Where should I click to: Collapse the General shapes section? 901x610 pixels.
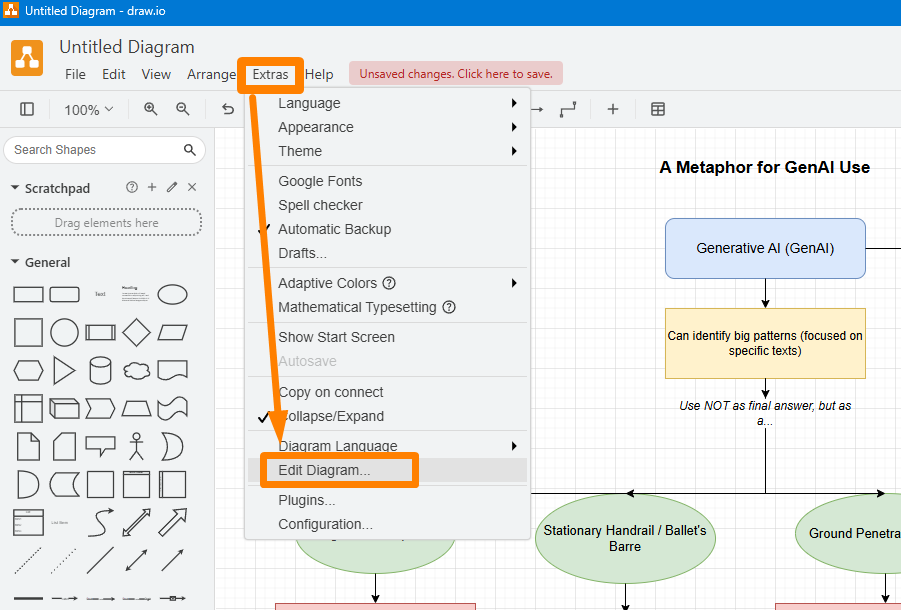tap(16, 262)
